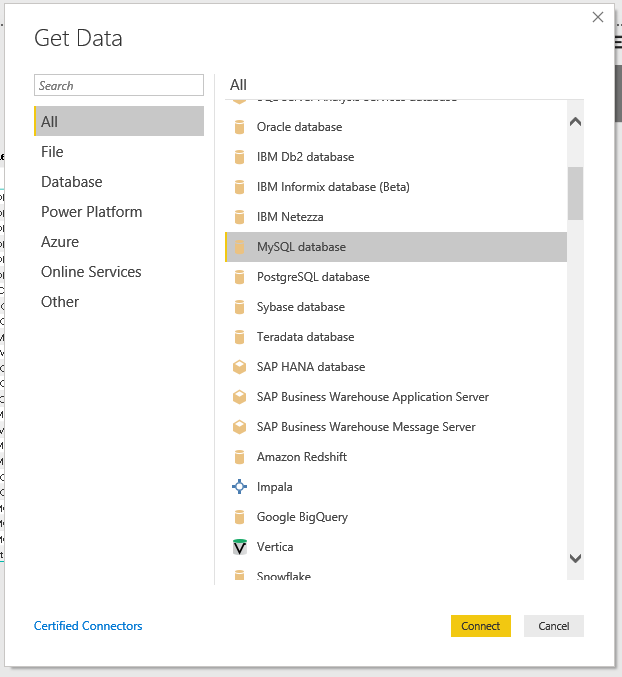The height and width of the screenshot is (677, 622).
Task: Click the IBM Informix database icon
Action: (239, 187)
